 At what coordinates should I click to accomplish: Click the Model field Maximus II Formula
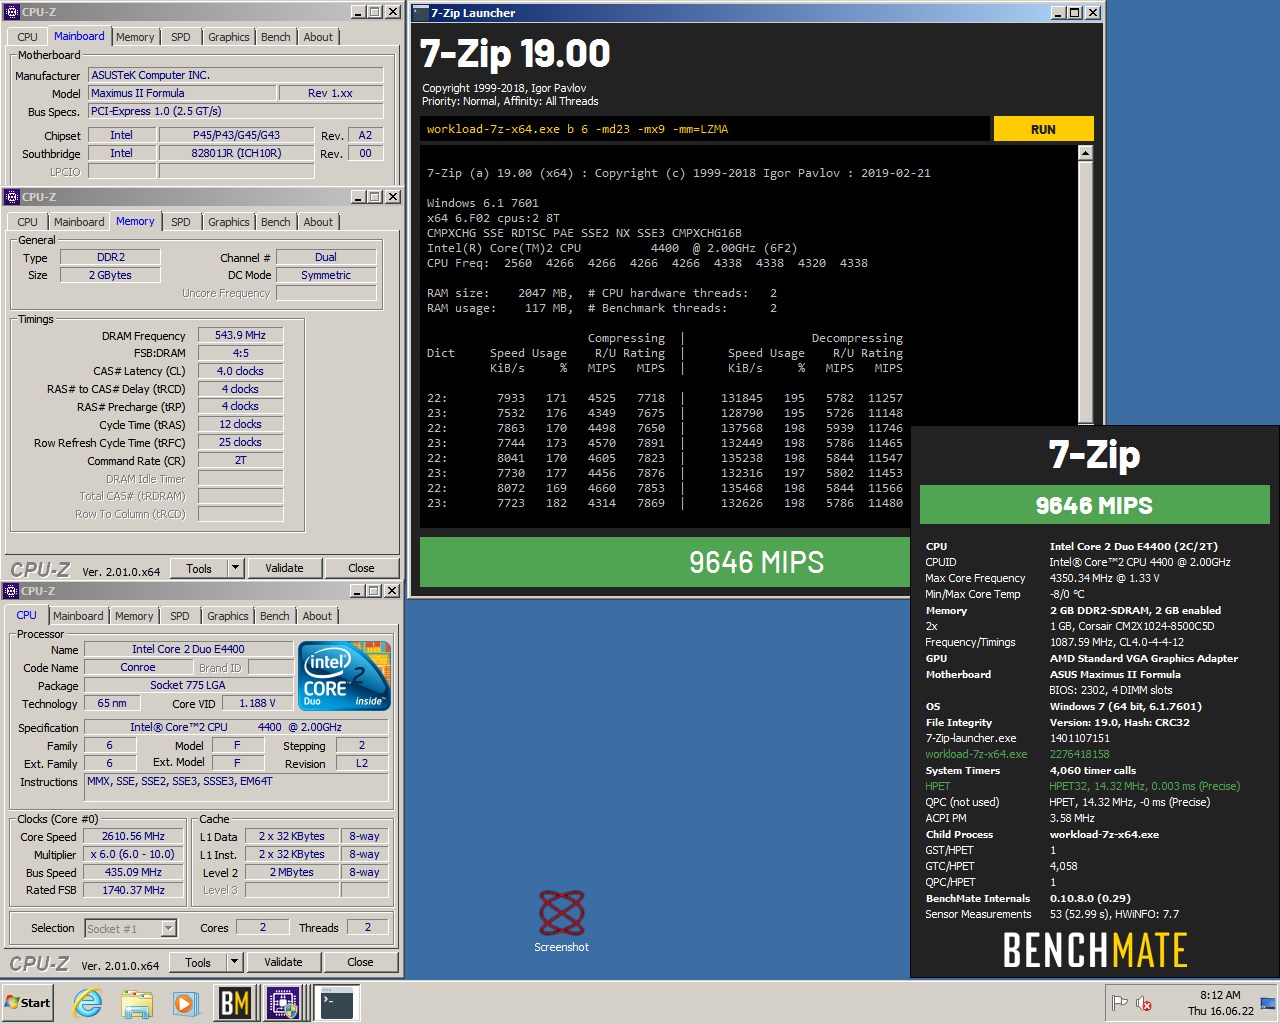click(x=182, y=93)
